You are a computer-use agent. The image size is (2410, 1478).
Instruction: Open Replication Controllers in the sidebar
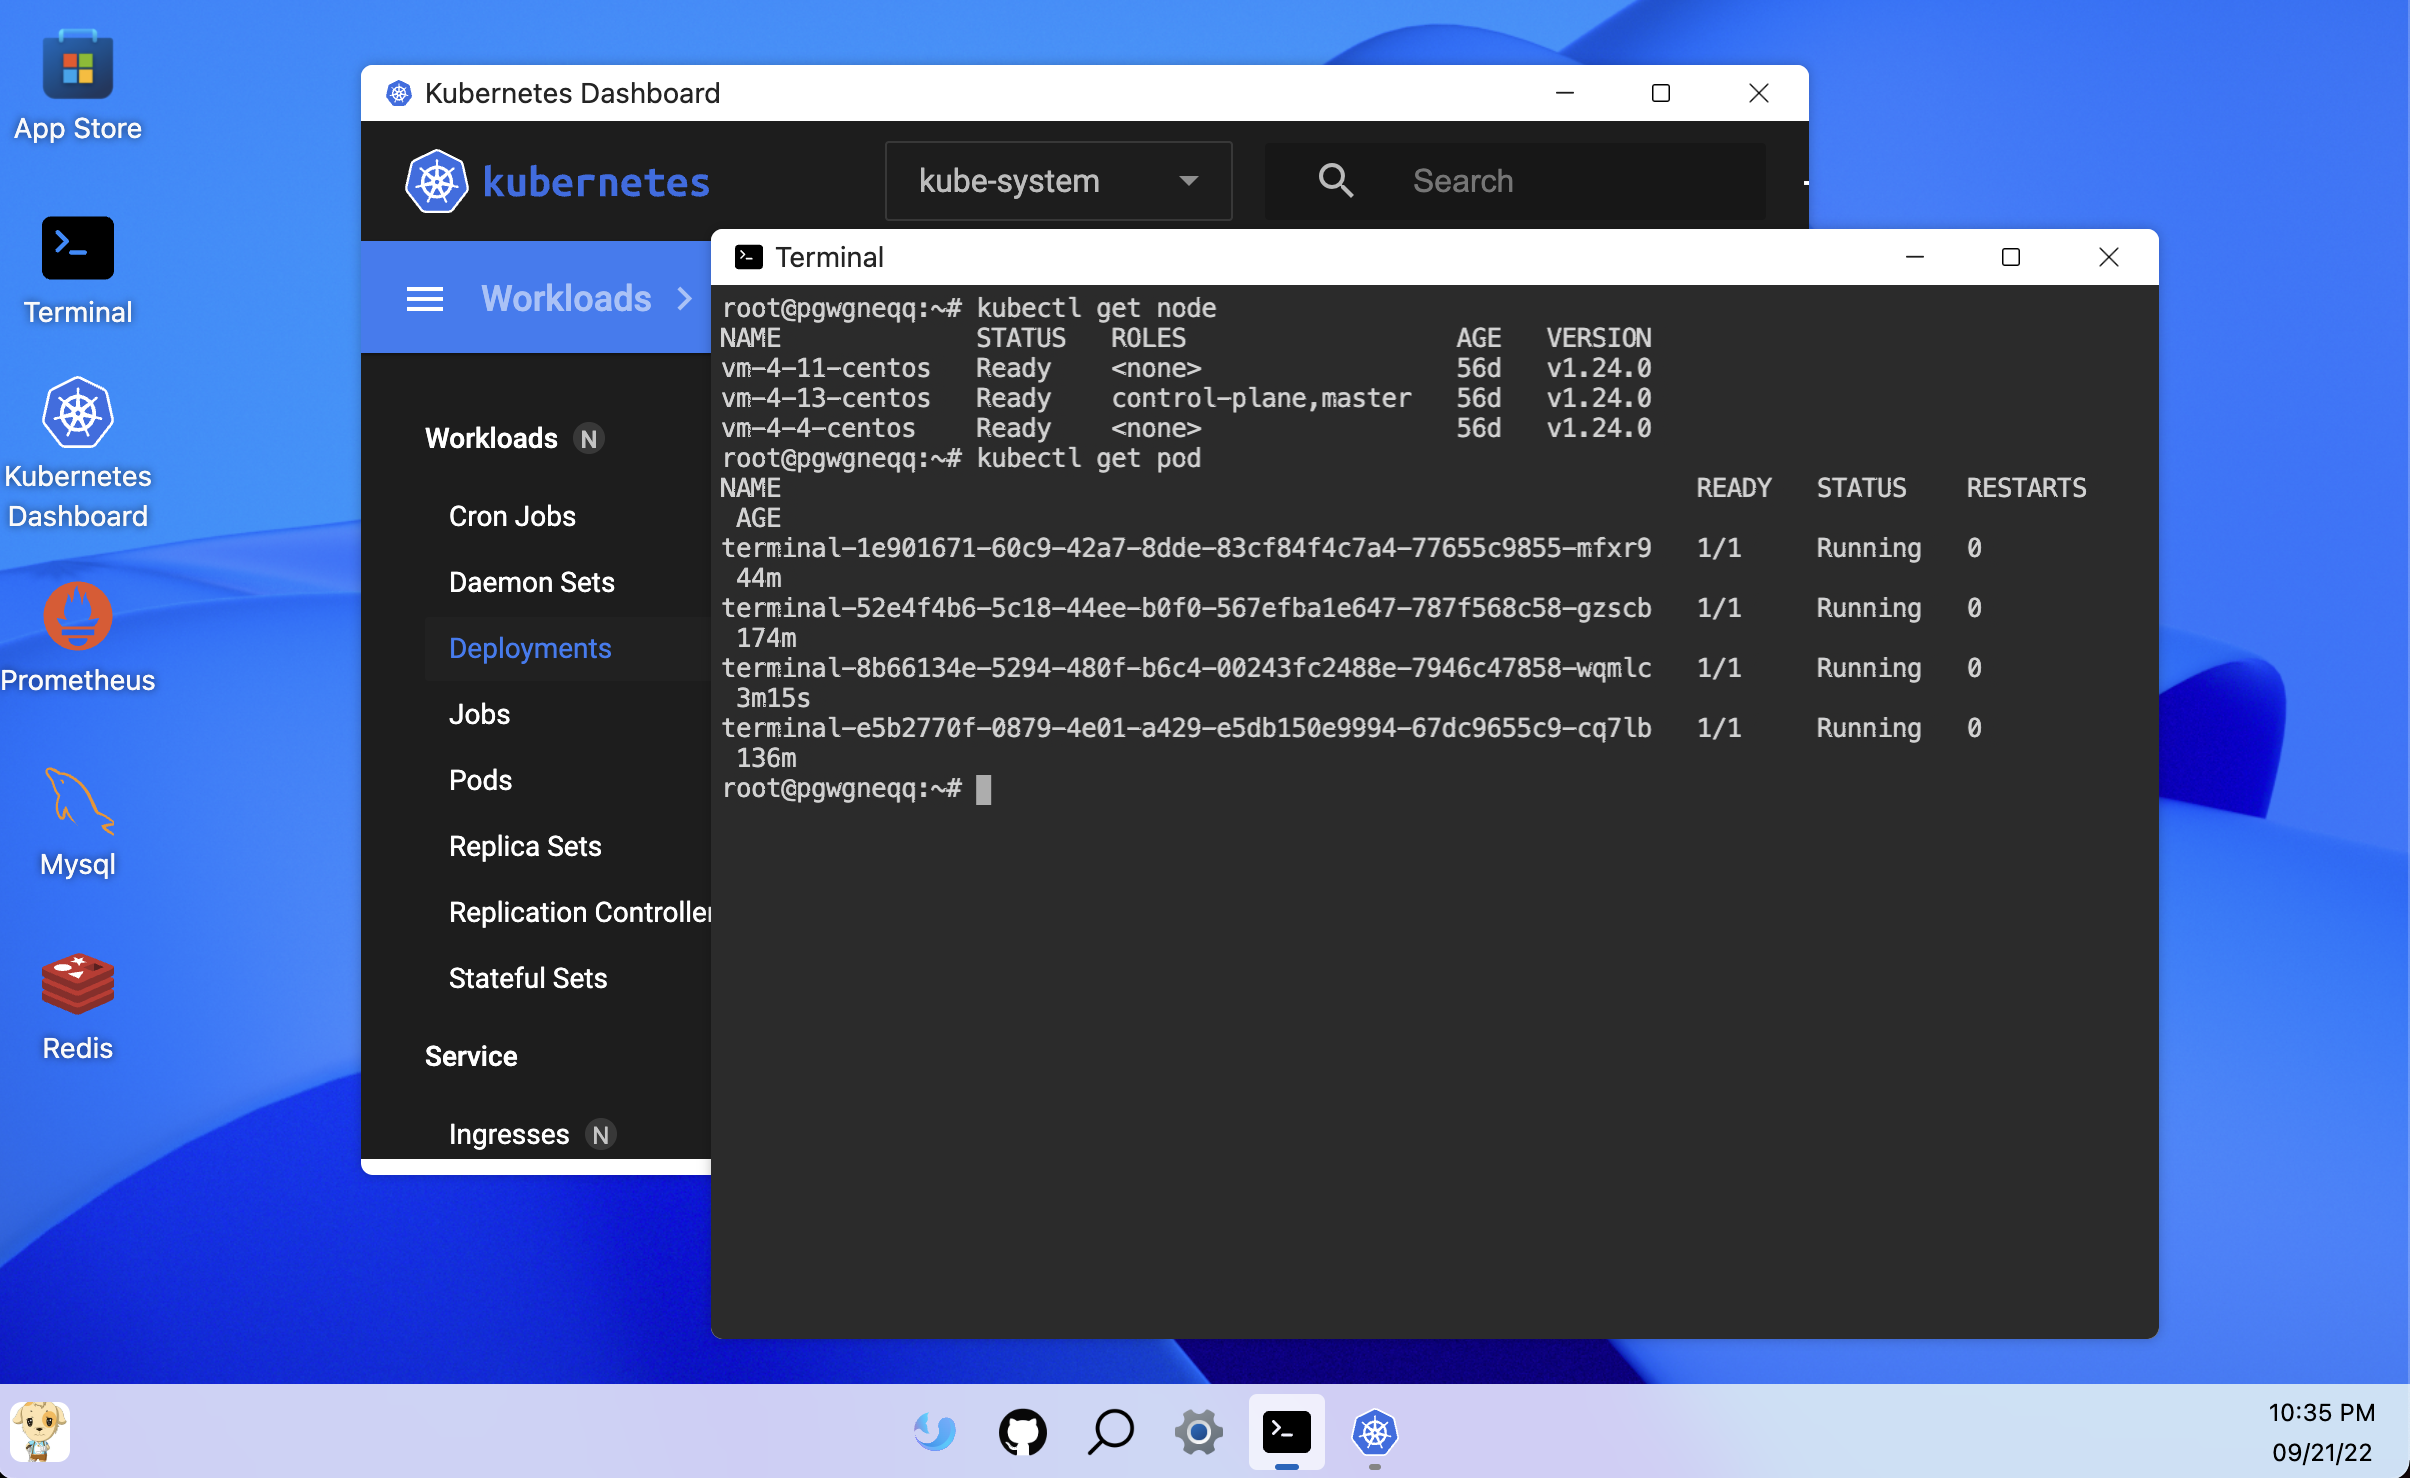tap(579, 912)
